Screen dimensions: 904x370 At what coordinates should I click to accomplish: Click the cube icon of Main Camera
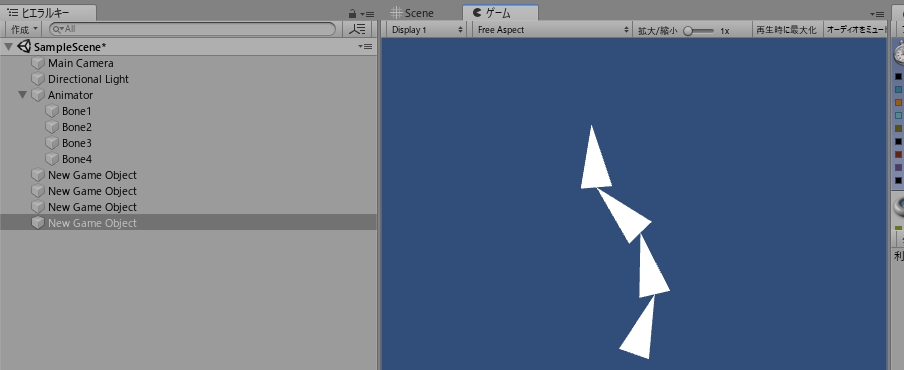pyautogui.click(x=38, y=63)
